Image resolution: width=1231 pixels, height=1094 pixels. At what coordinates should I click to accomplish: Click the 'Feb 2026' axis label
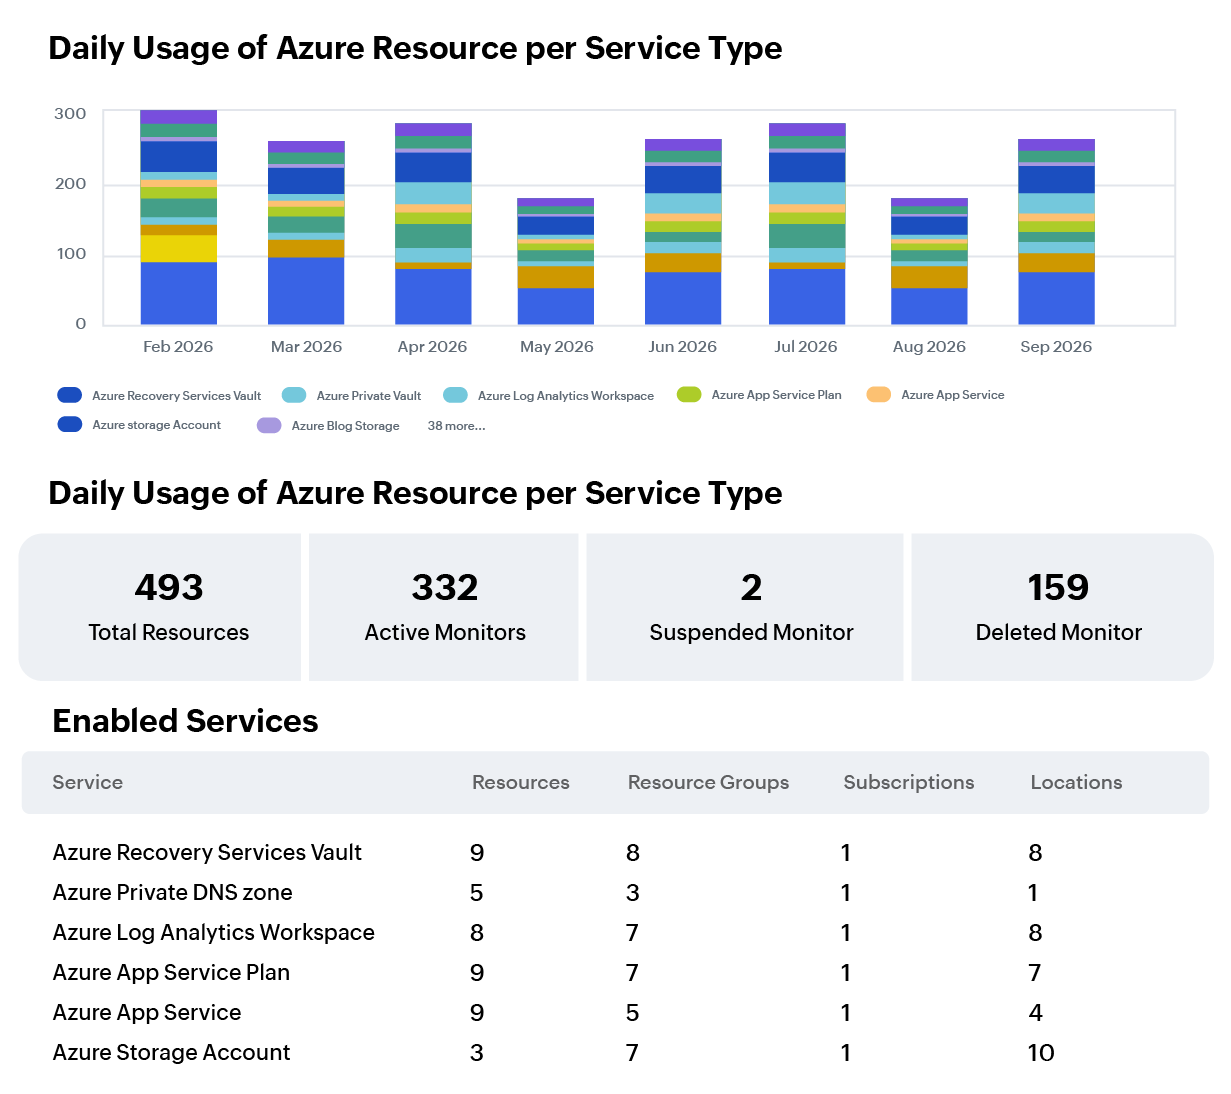click(x=178, y=346)
